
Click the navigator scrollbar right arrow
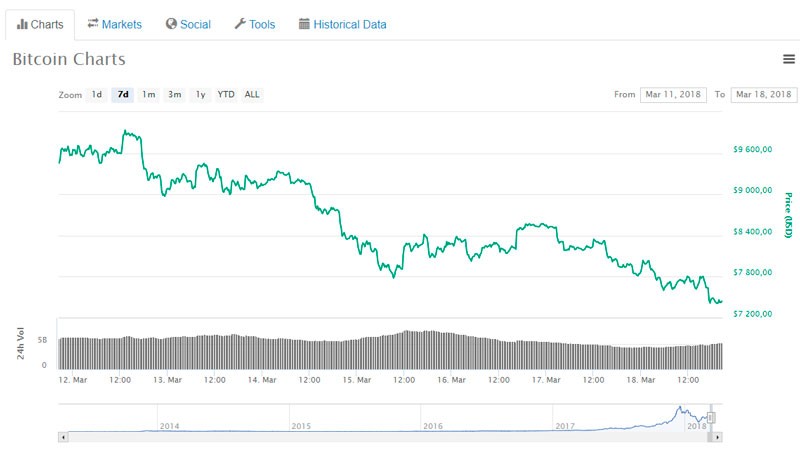point(717,437)
